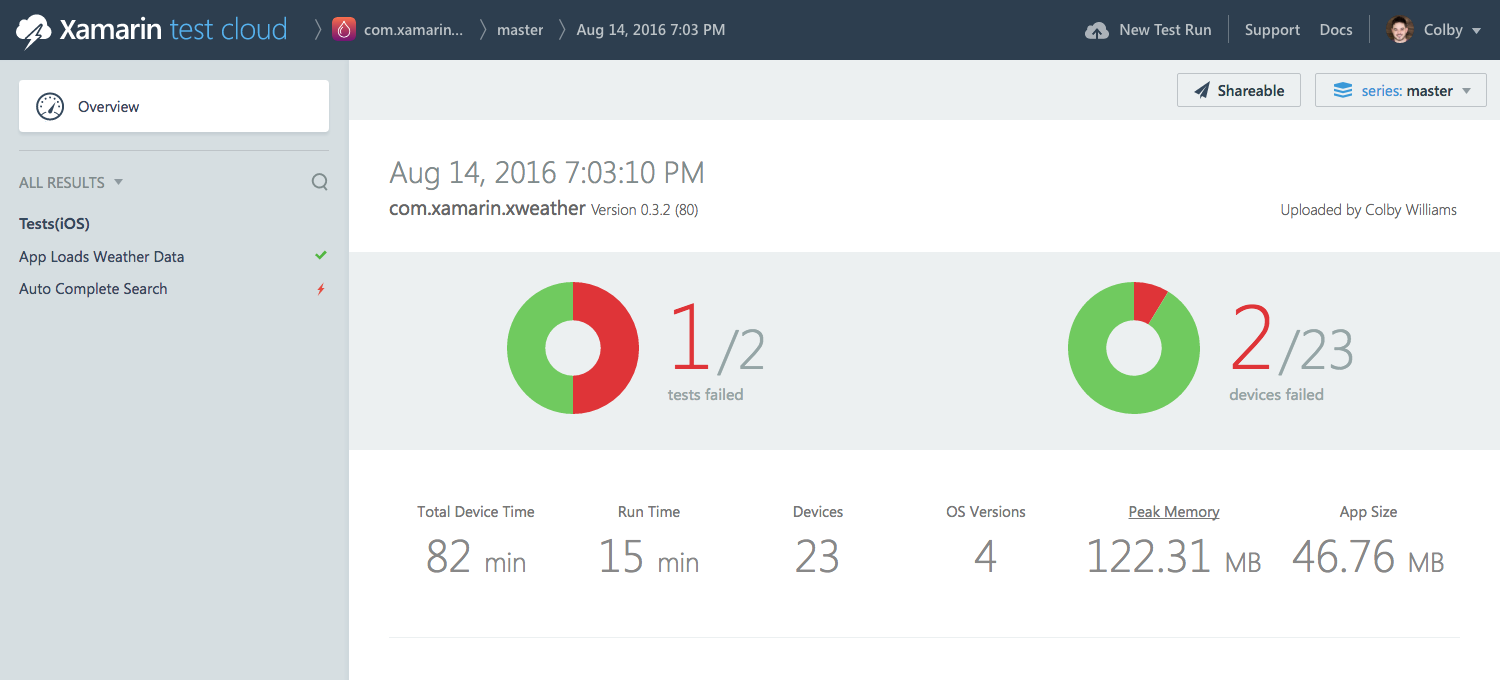Open the Support link
The height and width of the screenshot is (680, 1500).
[x=1272, y=30]
